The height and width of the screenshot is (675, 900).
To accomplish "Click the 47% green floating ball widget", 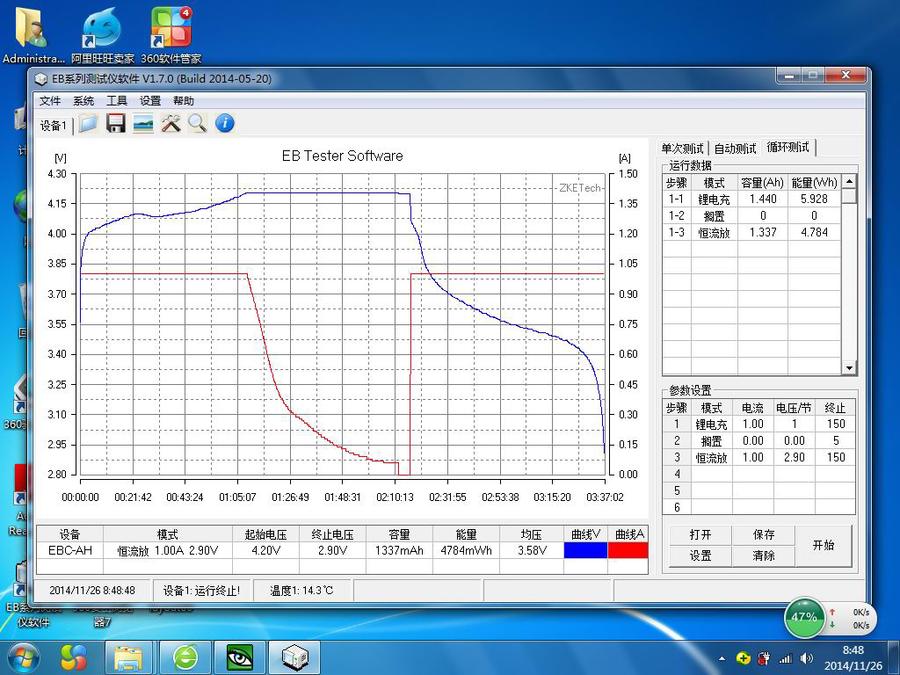I will (x=804, y=618).
